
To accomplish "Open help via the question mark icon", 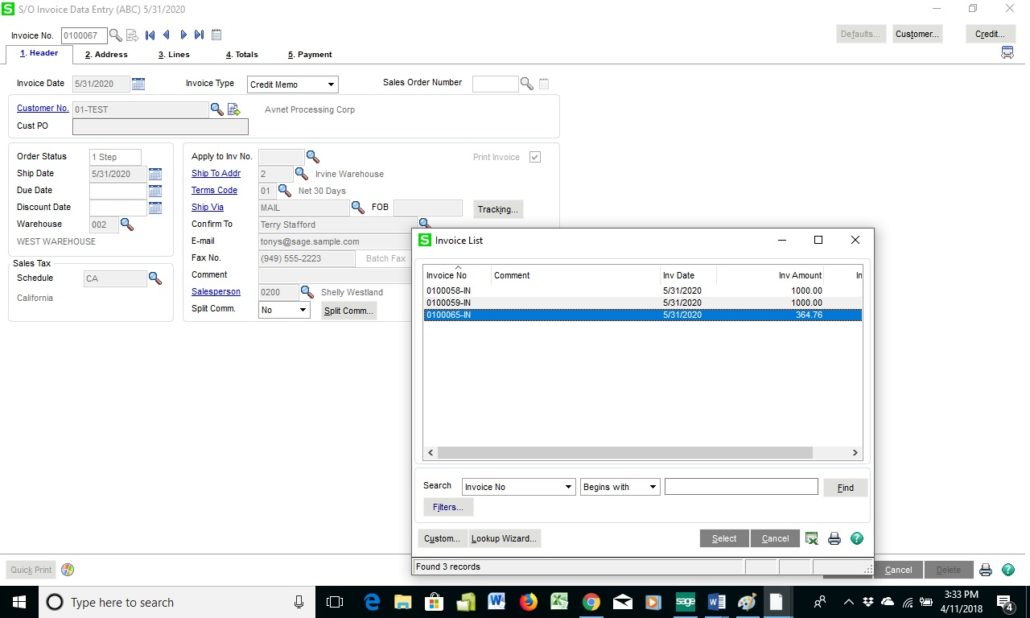I will click(857, 538).
